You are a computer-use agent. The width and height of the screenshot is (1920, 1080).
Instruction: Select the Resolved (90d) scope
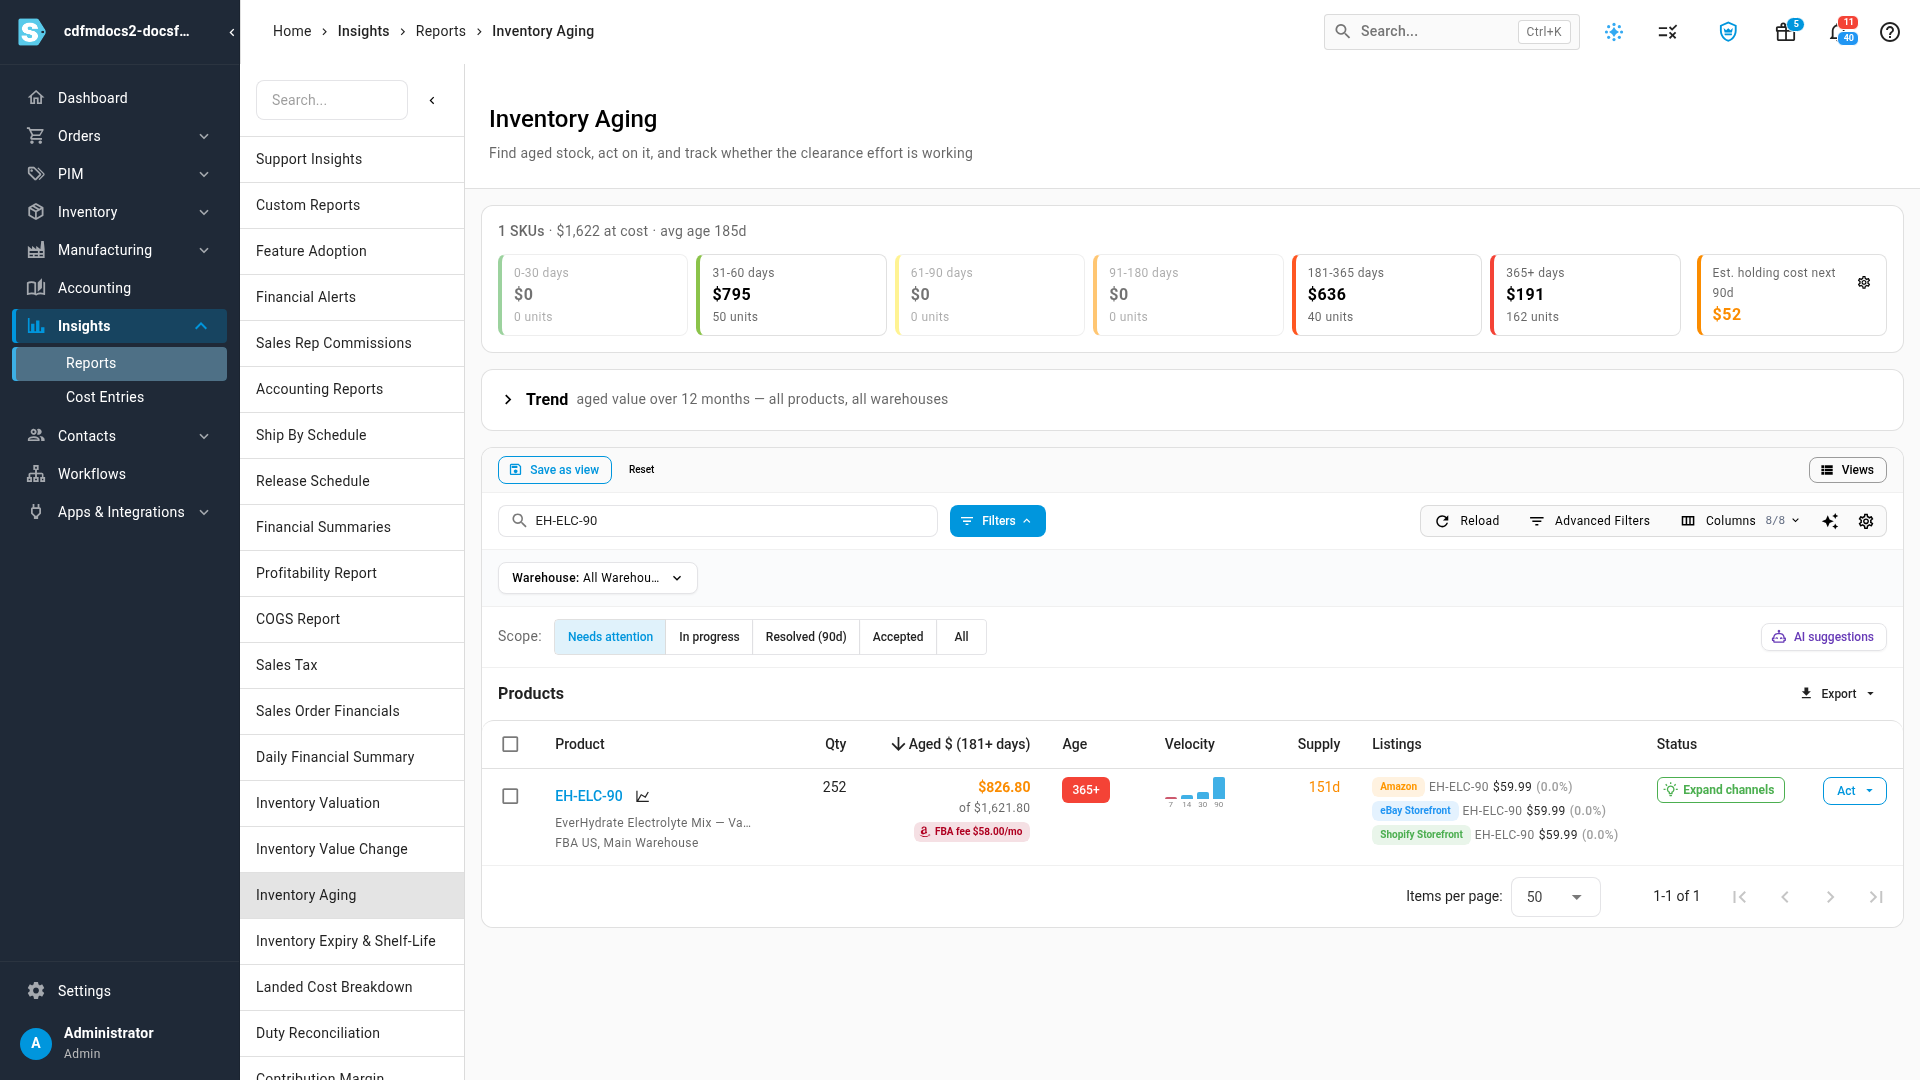click(806, 637)
